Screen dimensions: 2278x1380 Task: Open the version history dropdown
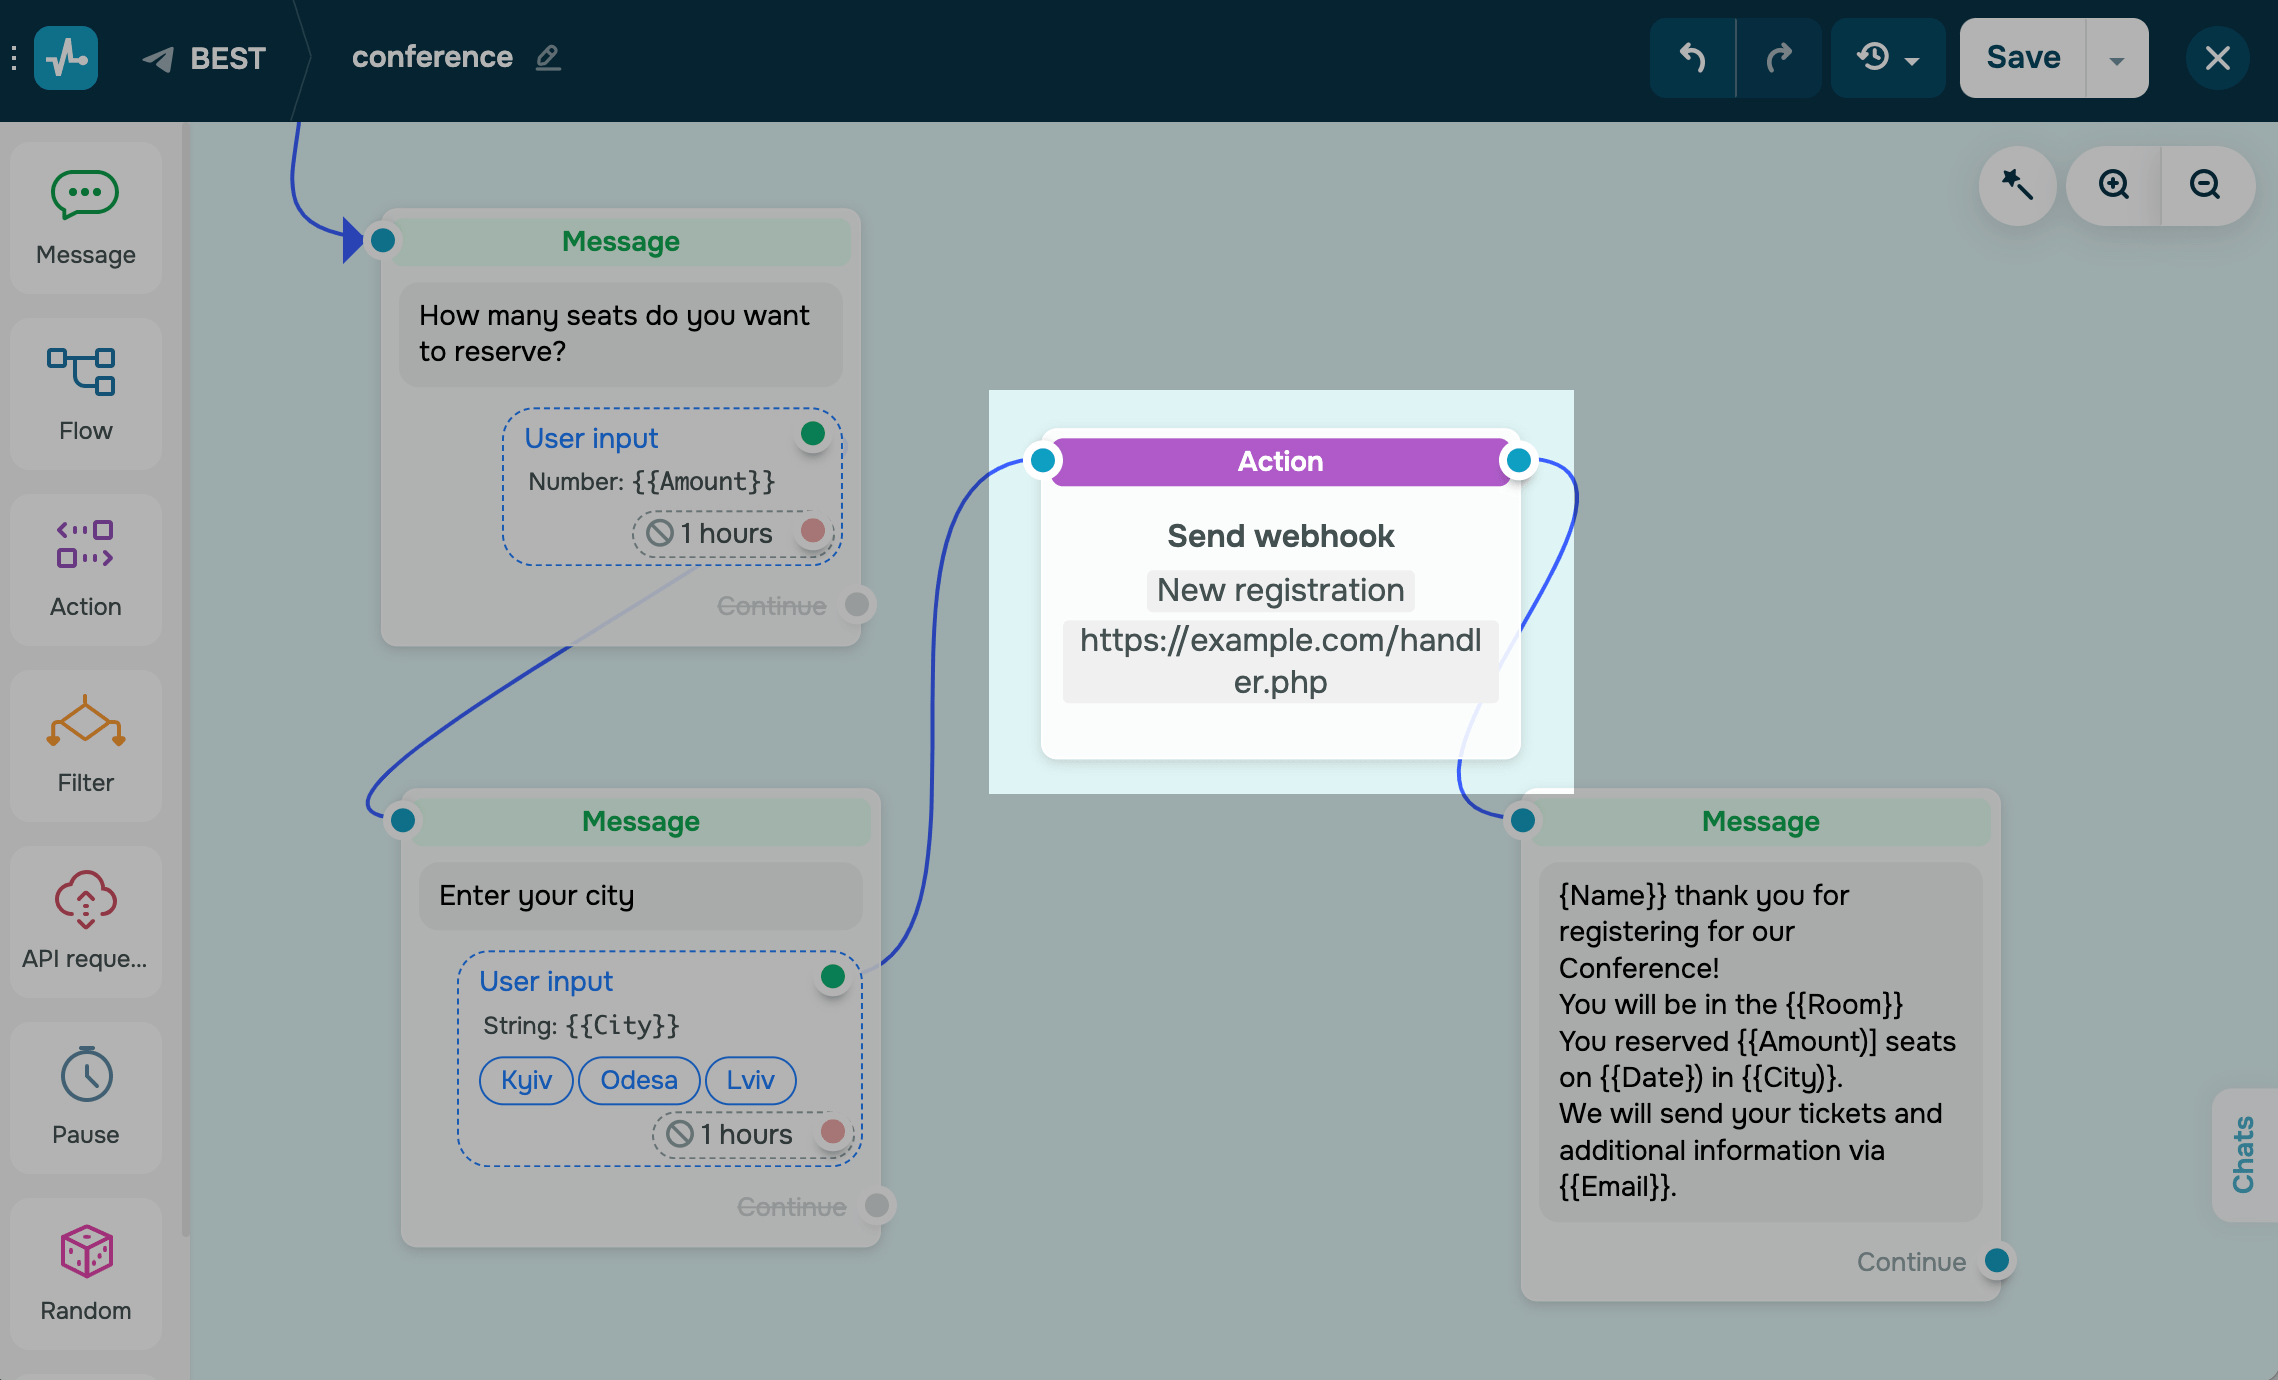pos(1887,58)
